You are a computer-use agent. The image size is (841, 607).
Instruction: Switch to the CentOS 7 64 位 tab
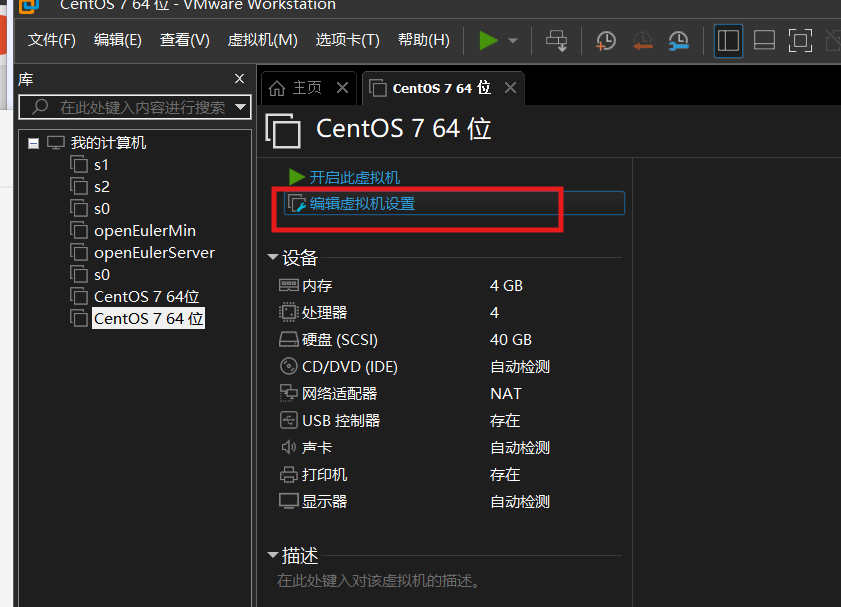click(441, 88)
